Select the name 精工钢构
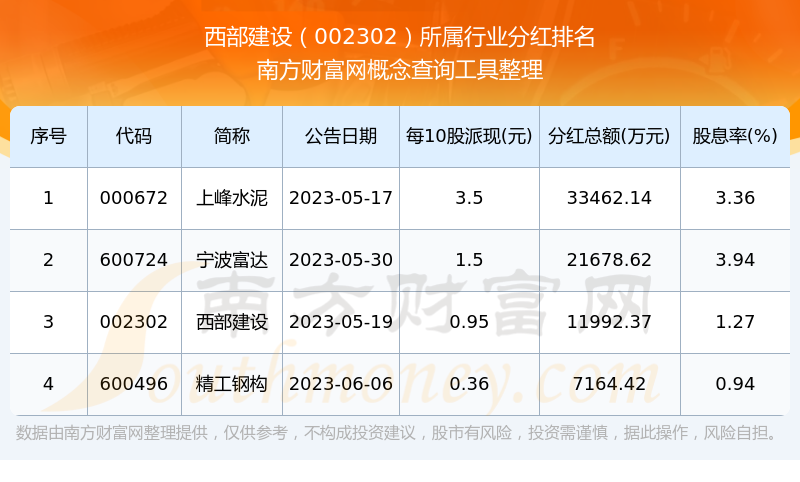 coord(232,384)
